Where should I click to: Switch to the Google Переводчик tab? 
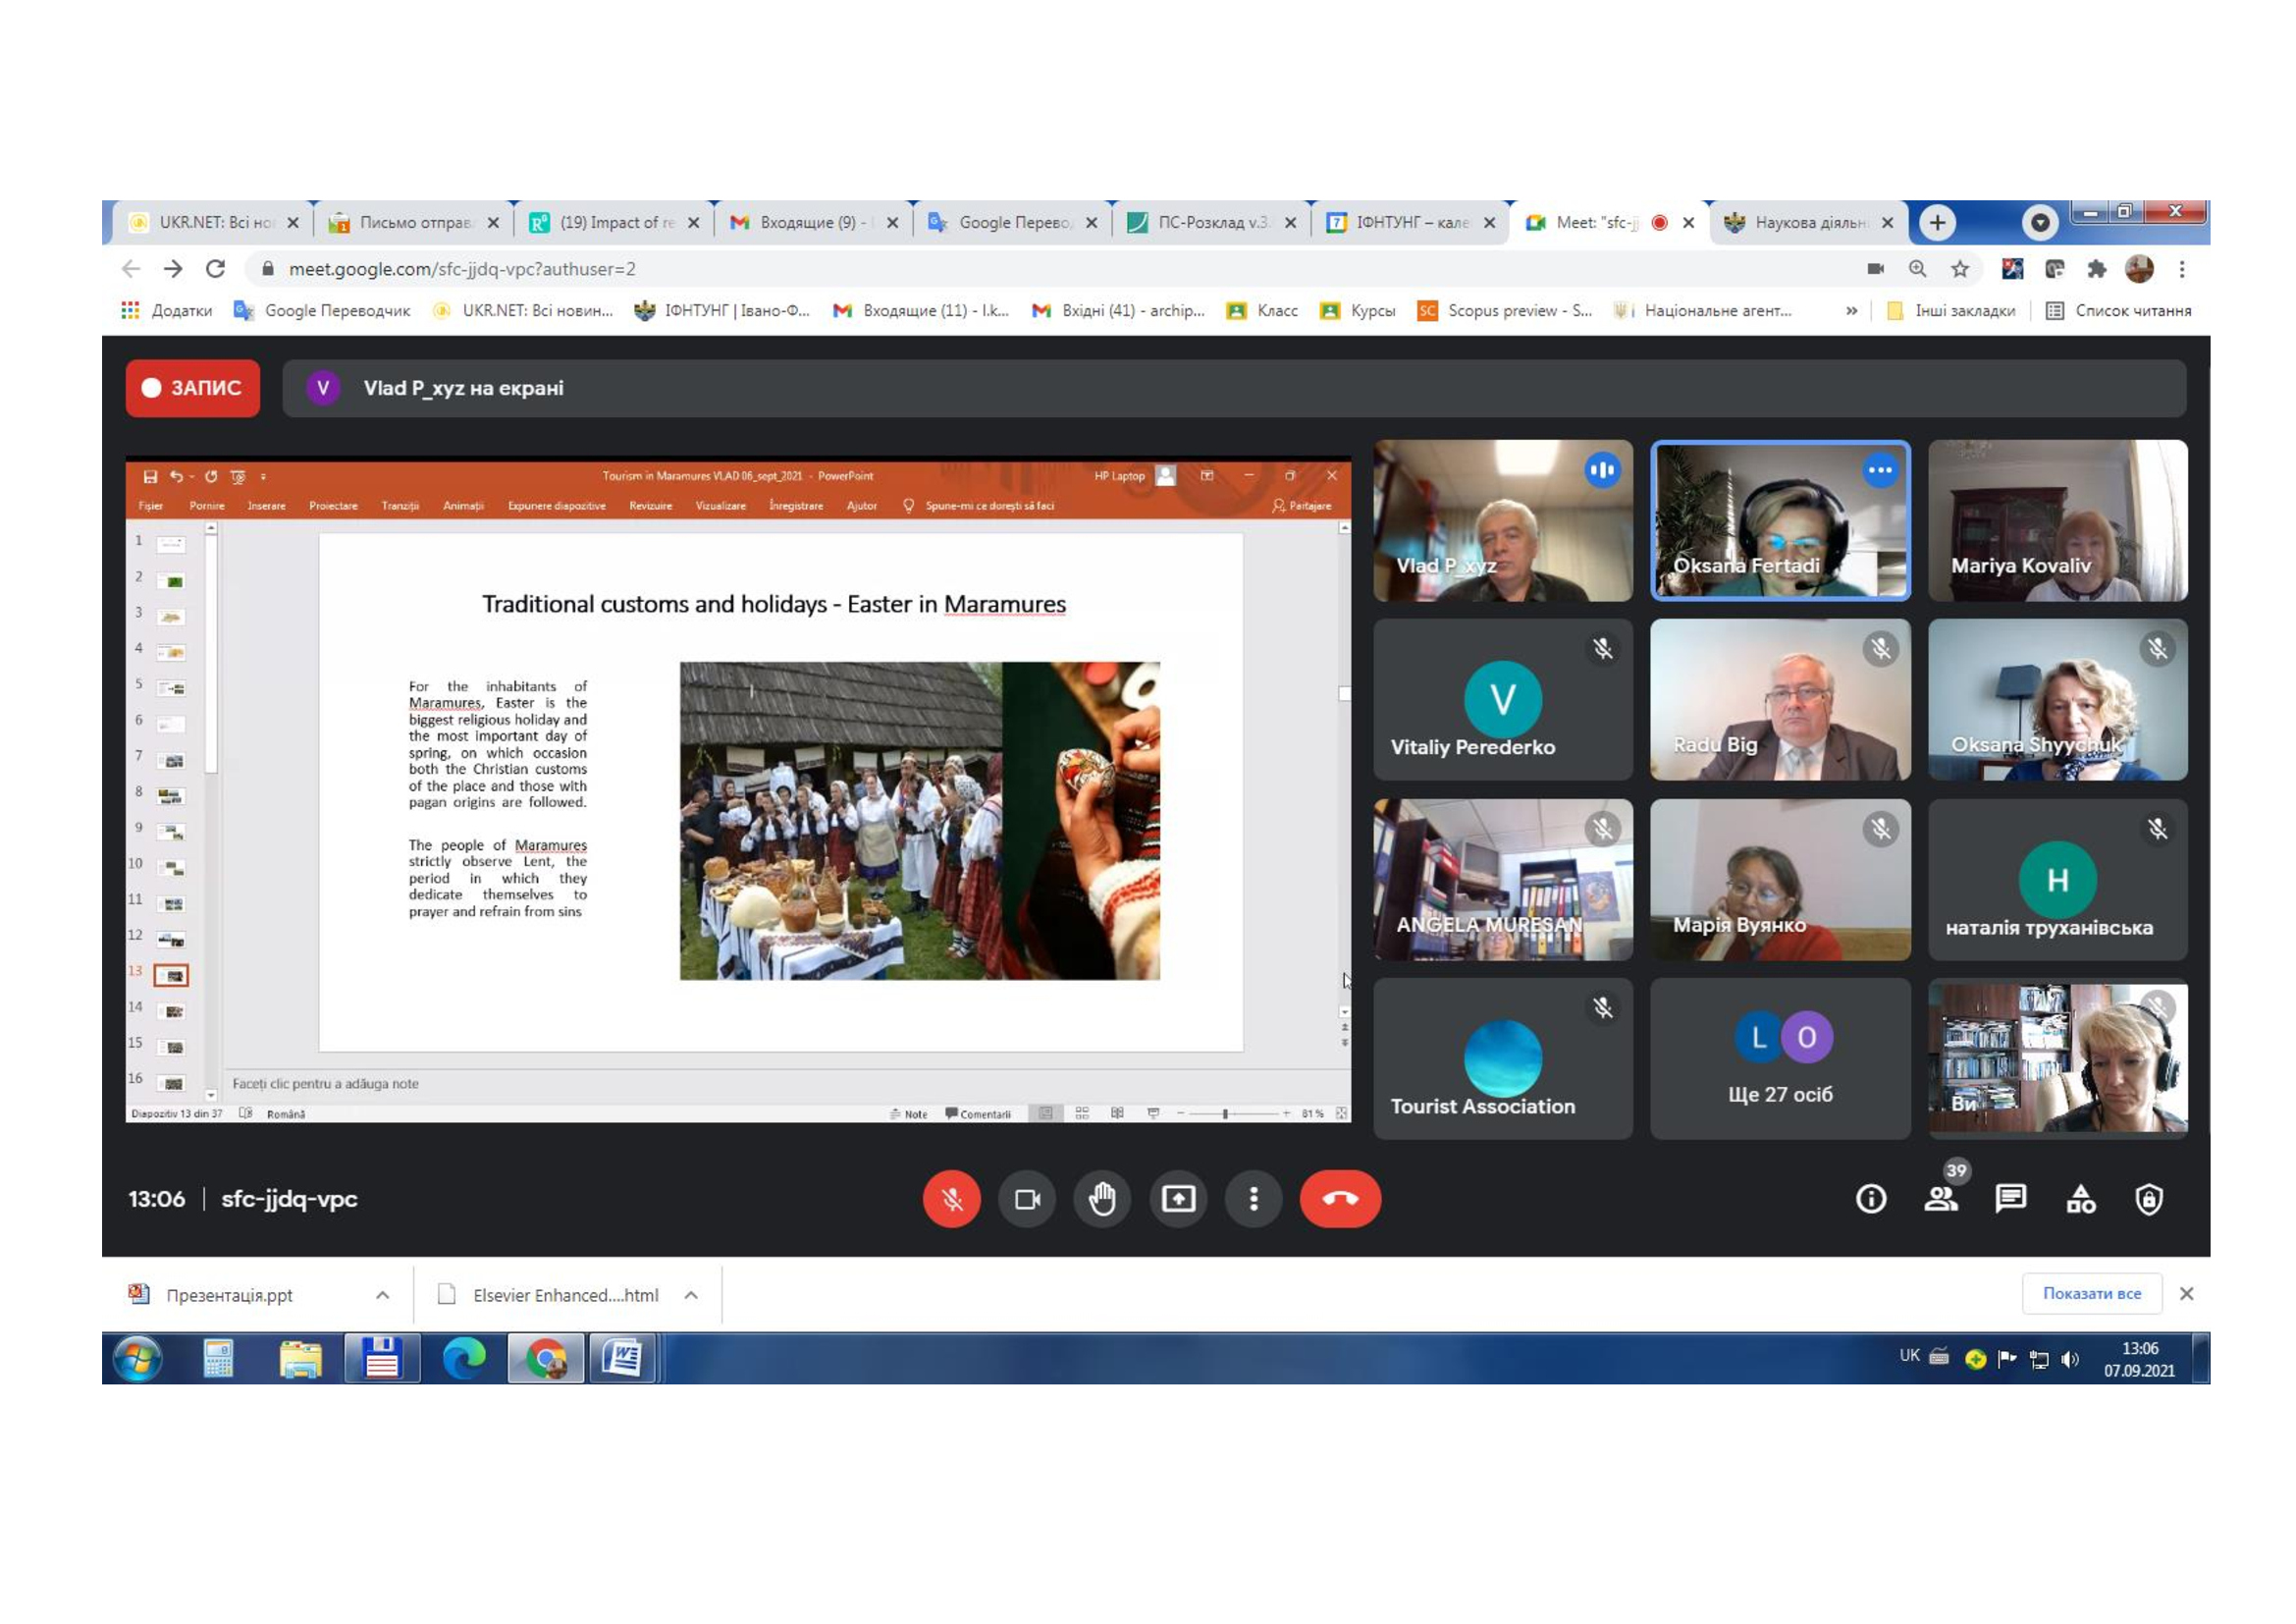coord(1010,222)
